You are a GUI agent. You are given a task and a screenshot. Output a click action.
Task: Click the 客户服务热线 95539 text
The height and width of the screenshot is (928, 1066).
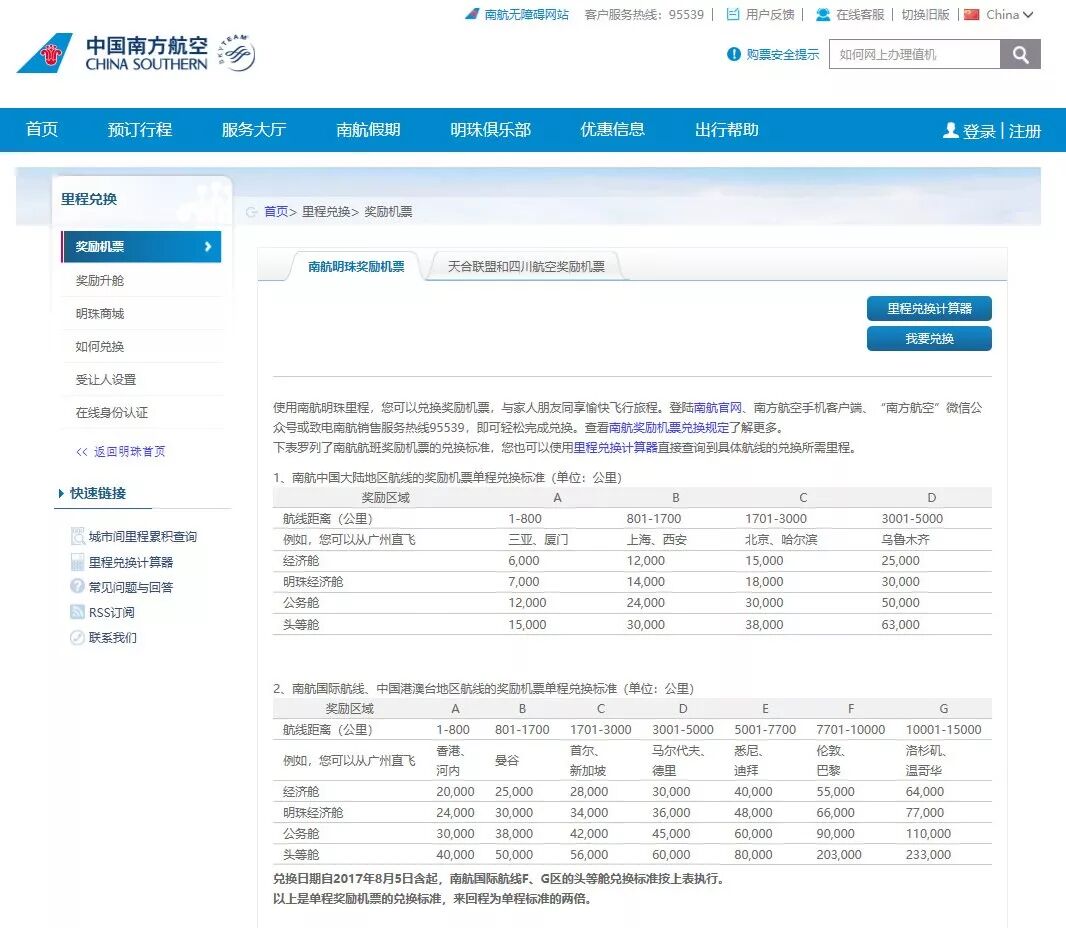[644, 14]
